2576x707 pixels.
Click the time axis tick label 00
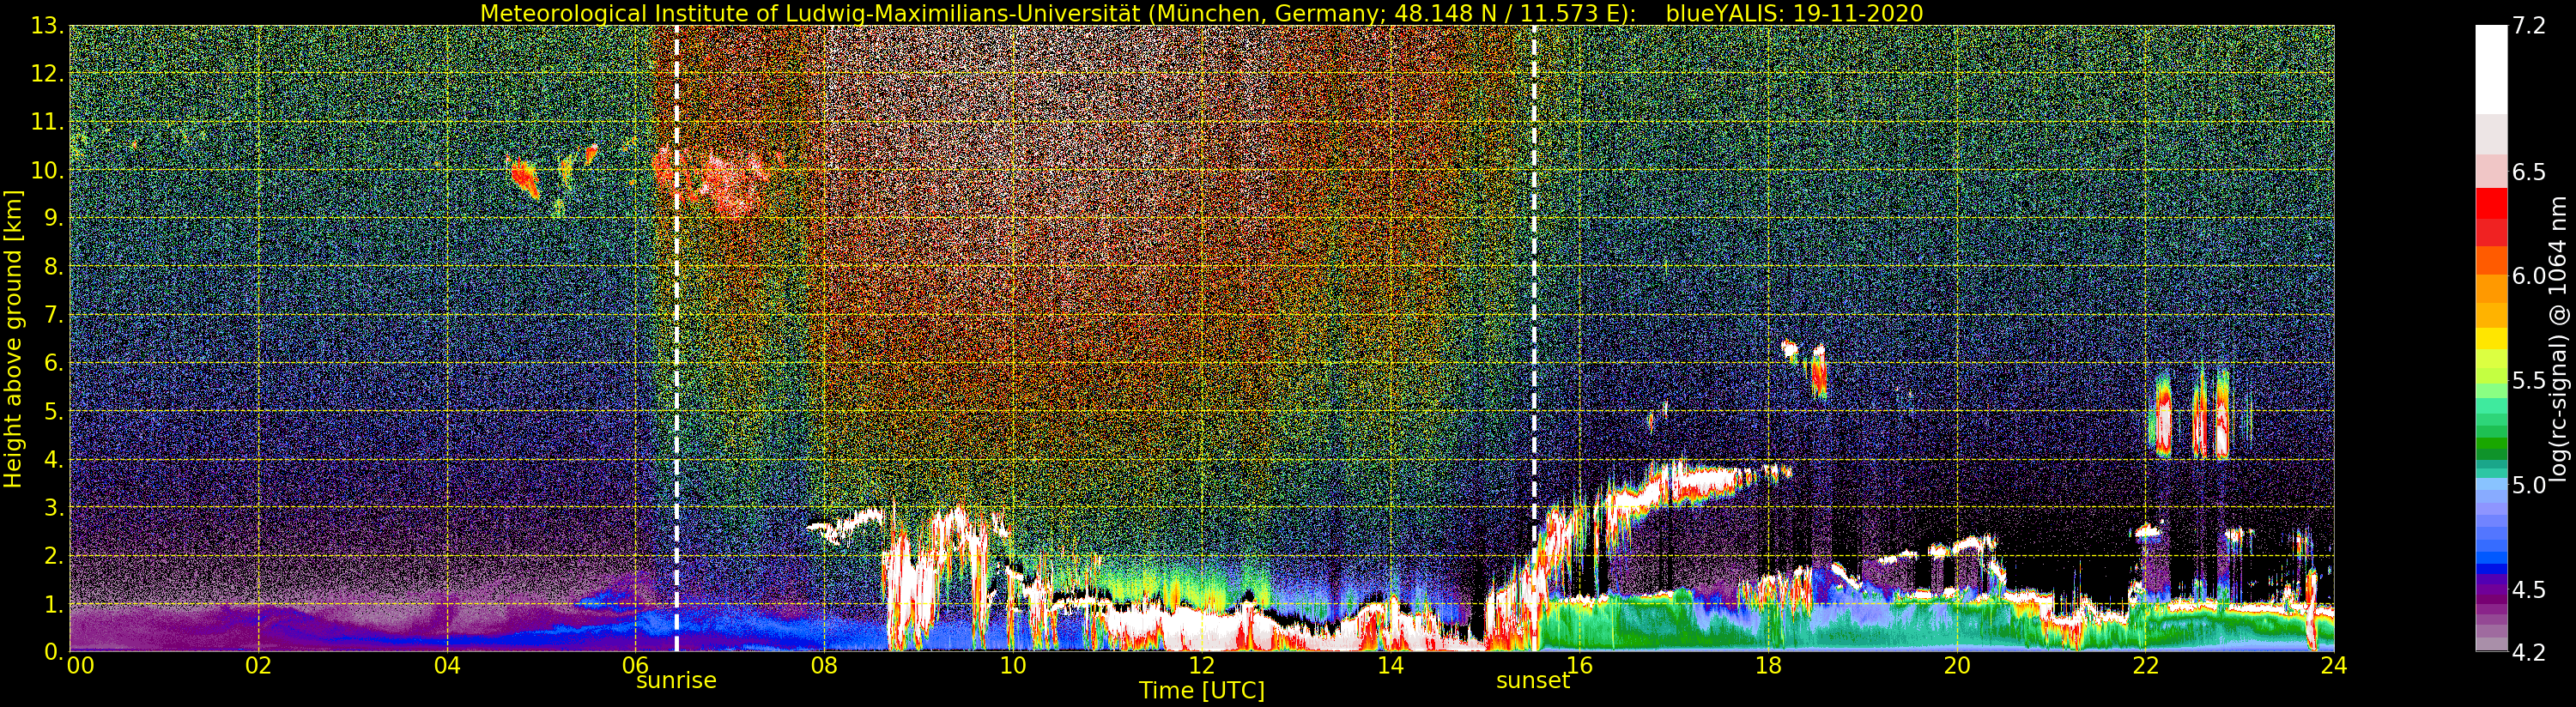point(80,666)
